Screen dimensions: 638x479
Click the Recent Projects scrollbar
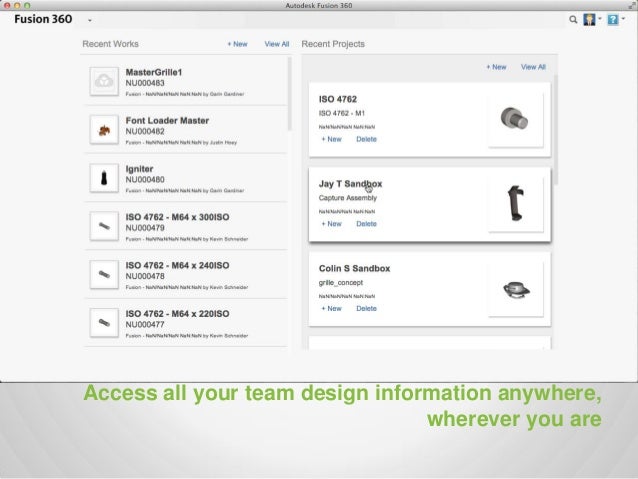(x=555, y=129)
